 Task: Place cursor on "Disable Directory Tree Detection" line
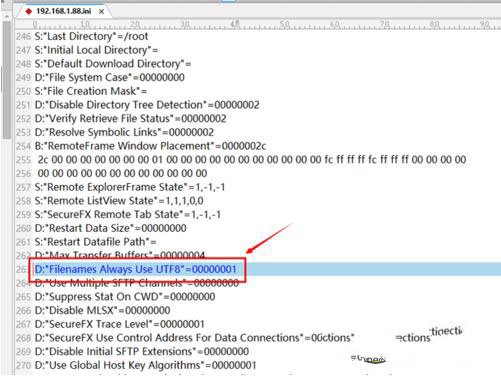(x=147, y=105)
